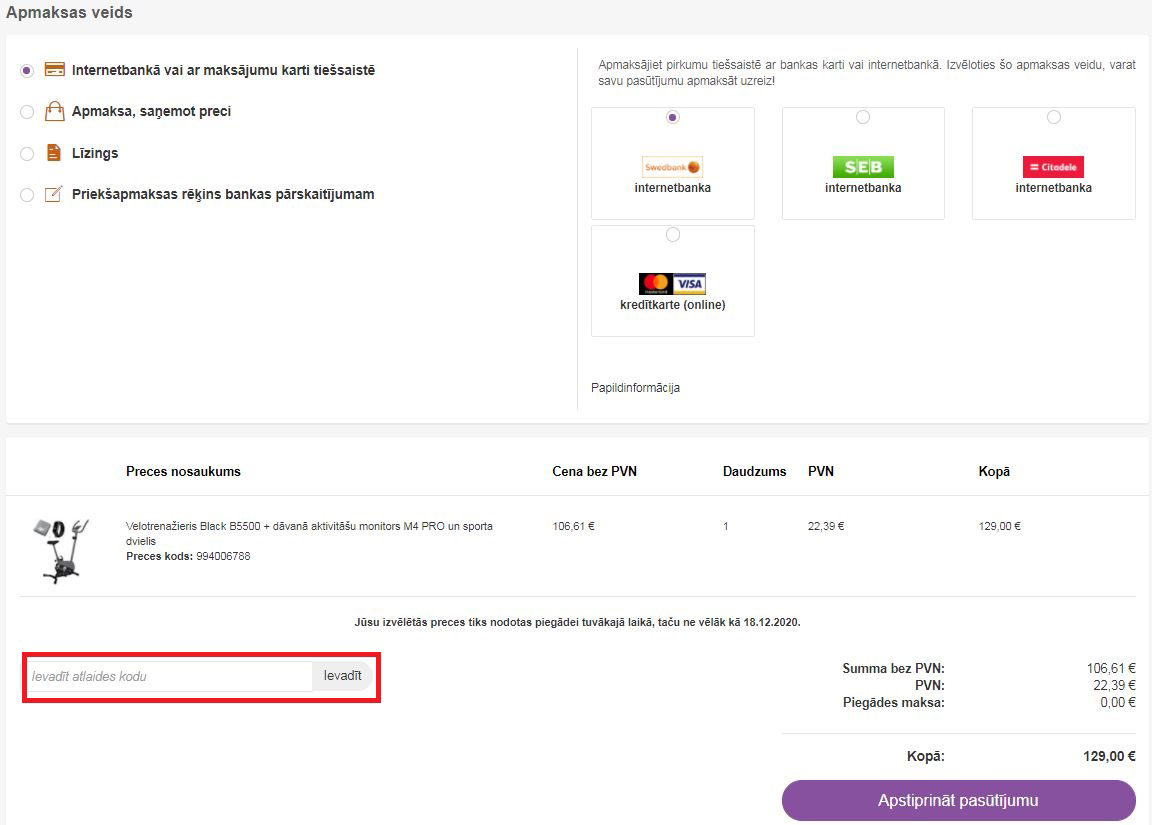Click the discount code input field

tap(169, 676)
